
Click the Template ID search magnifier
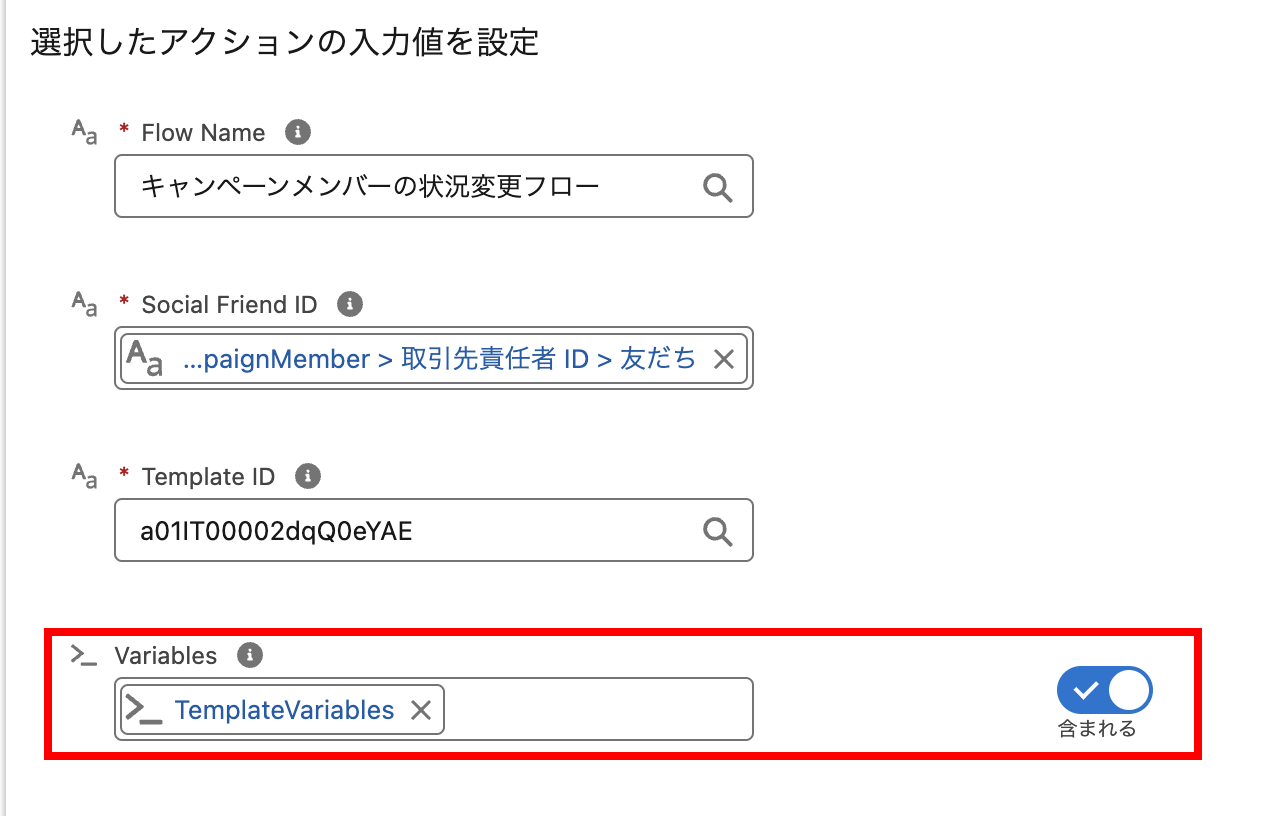[717, 531]
